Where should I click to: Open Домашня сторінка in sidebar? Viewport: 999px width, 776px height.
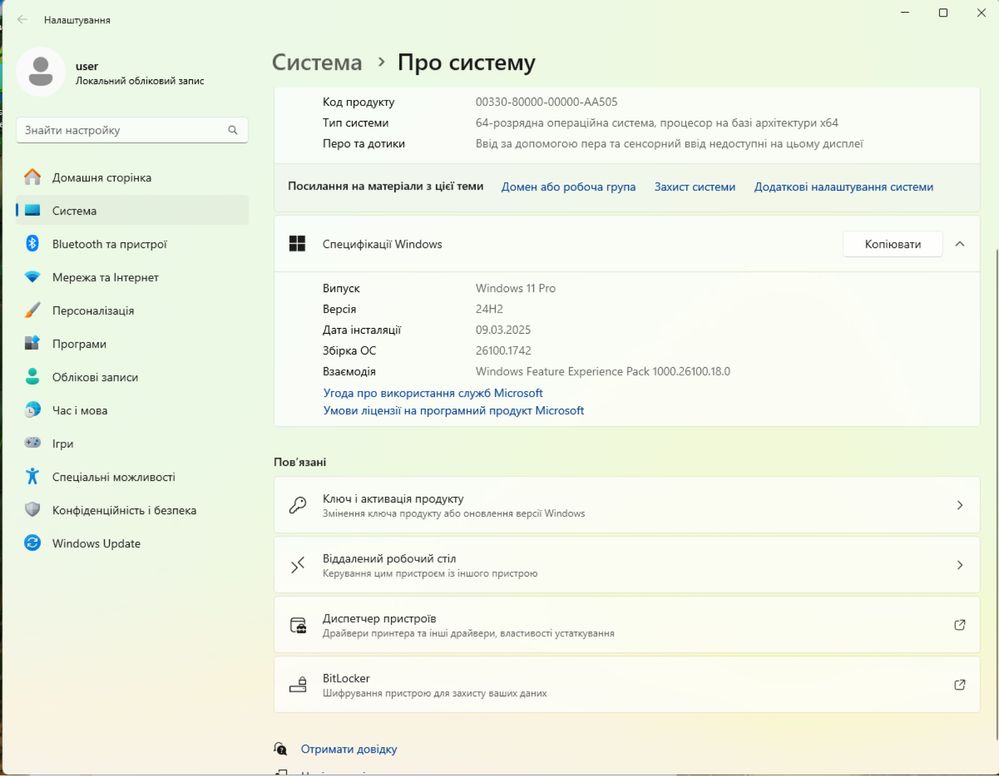132,177
